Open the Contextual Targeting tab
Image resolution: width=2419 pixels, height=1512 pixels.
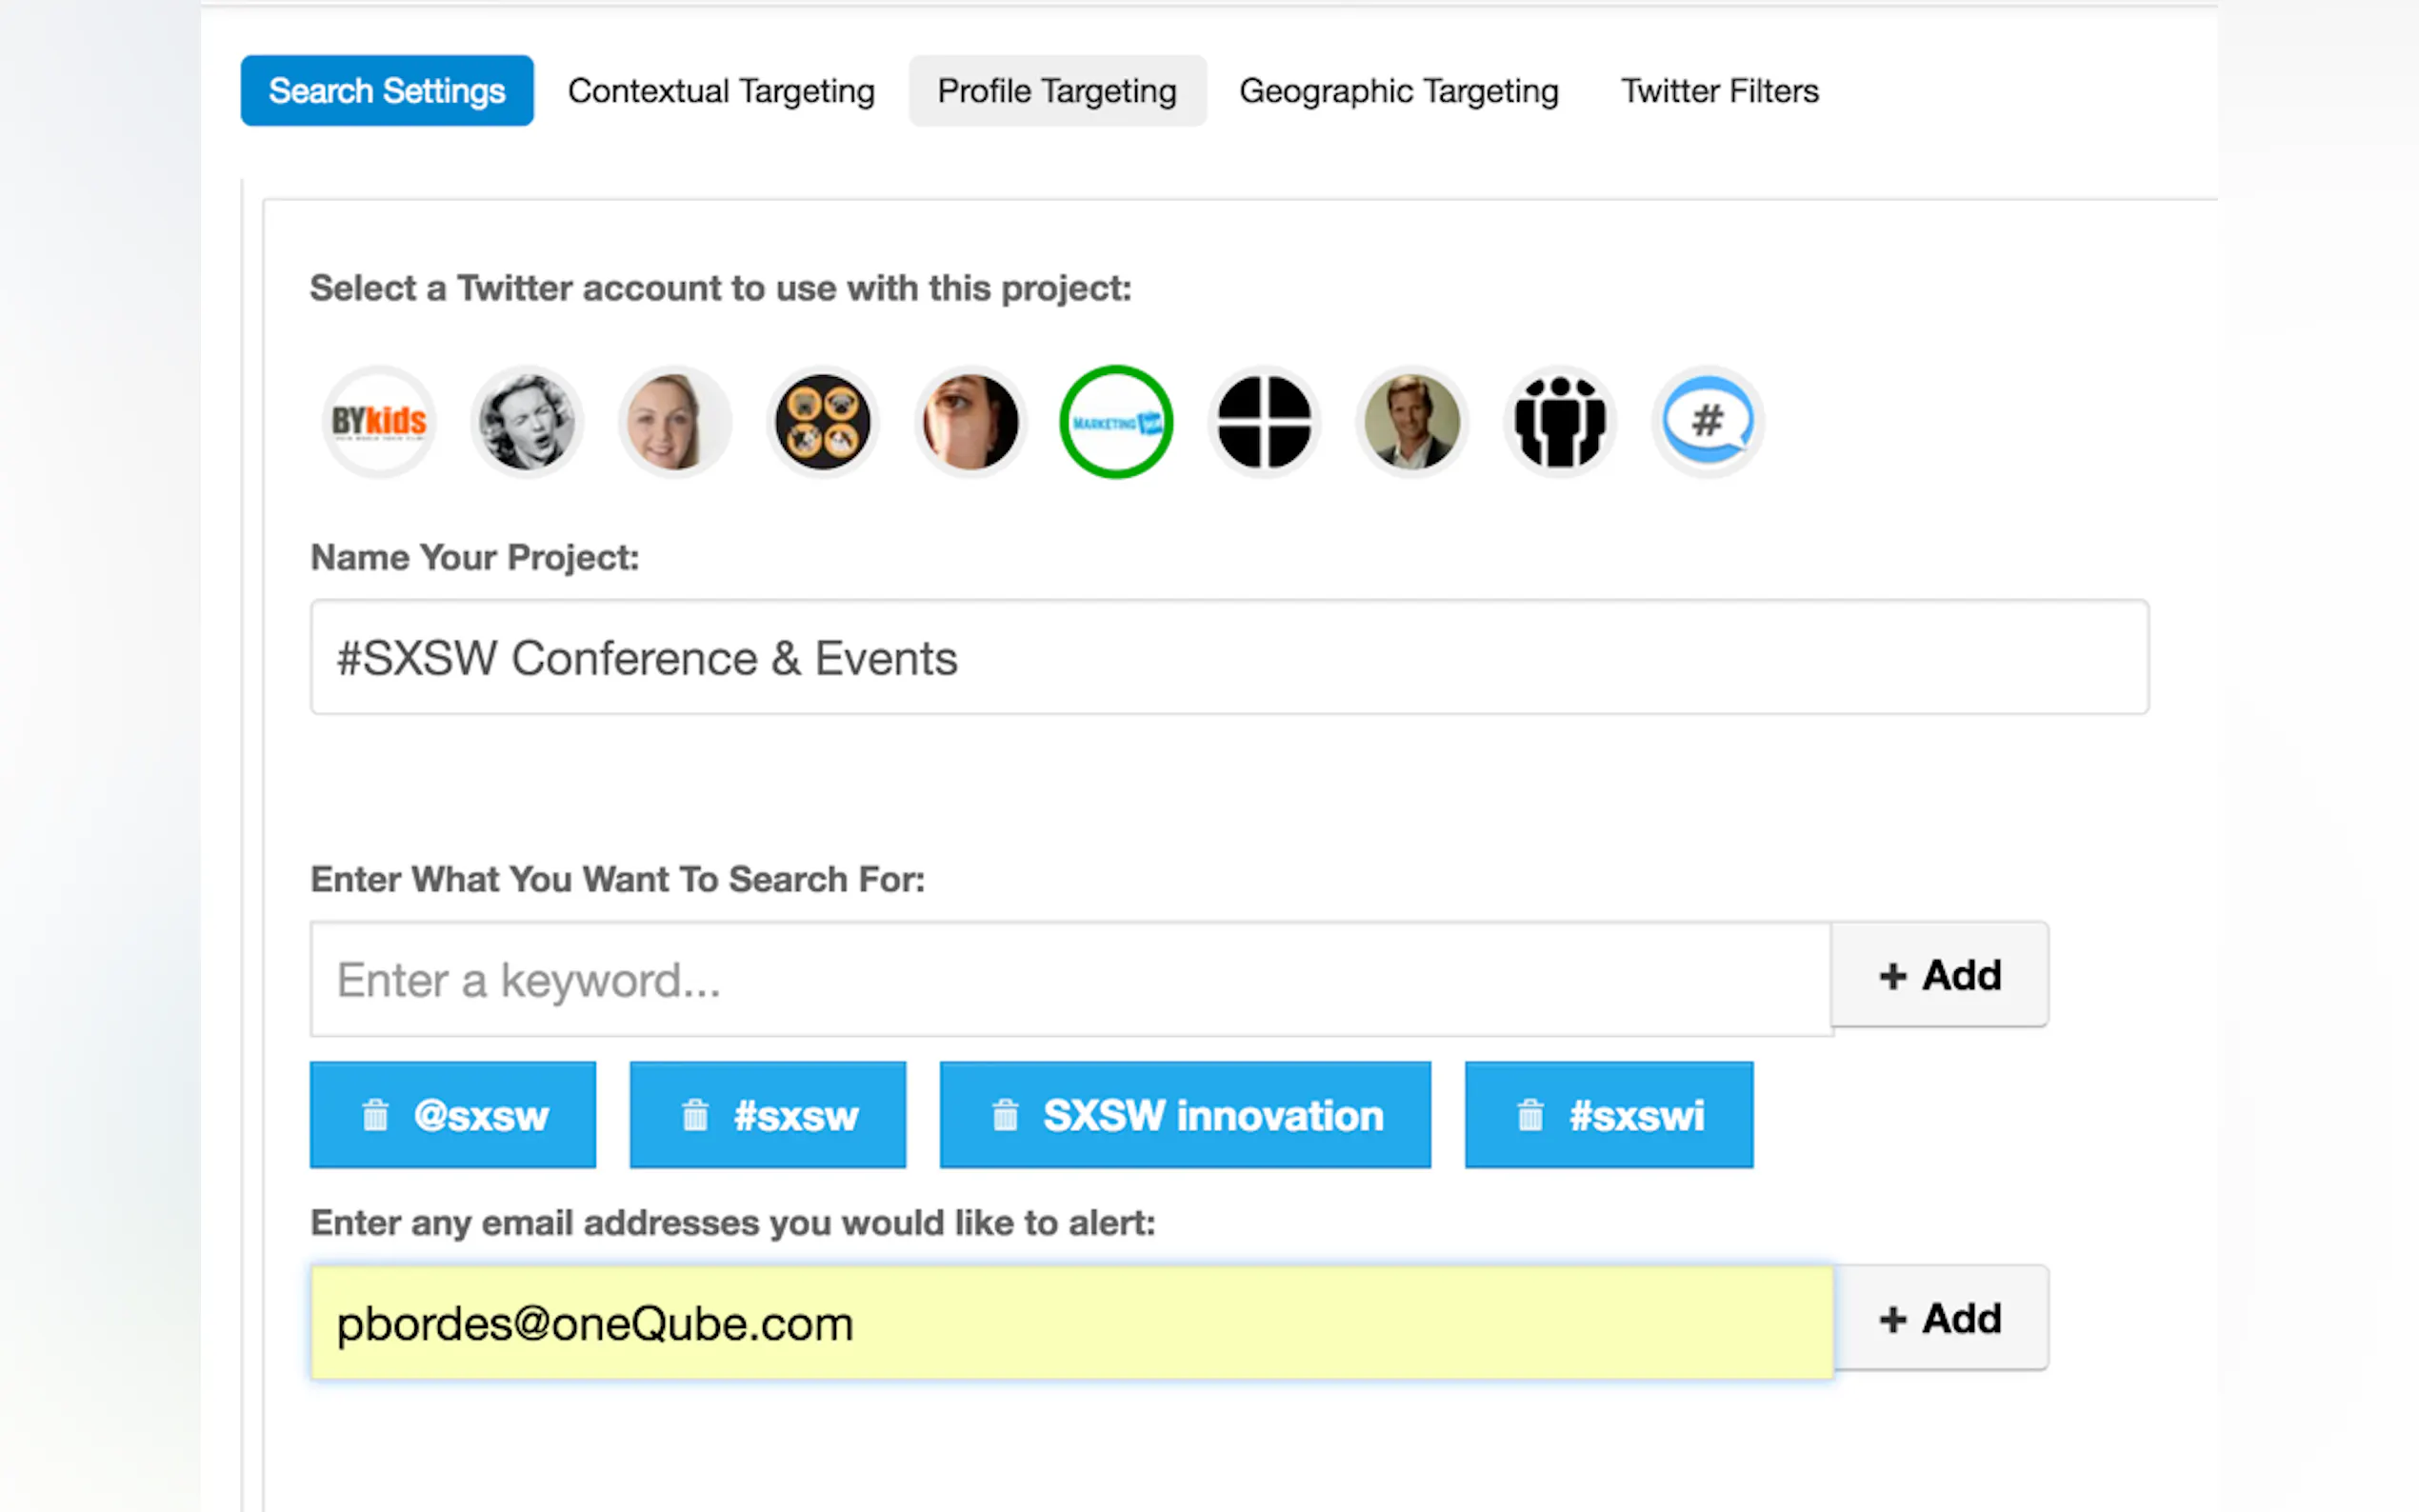coord(721,91)
